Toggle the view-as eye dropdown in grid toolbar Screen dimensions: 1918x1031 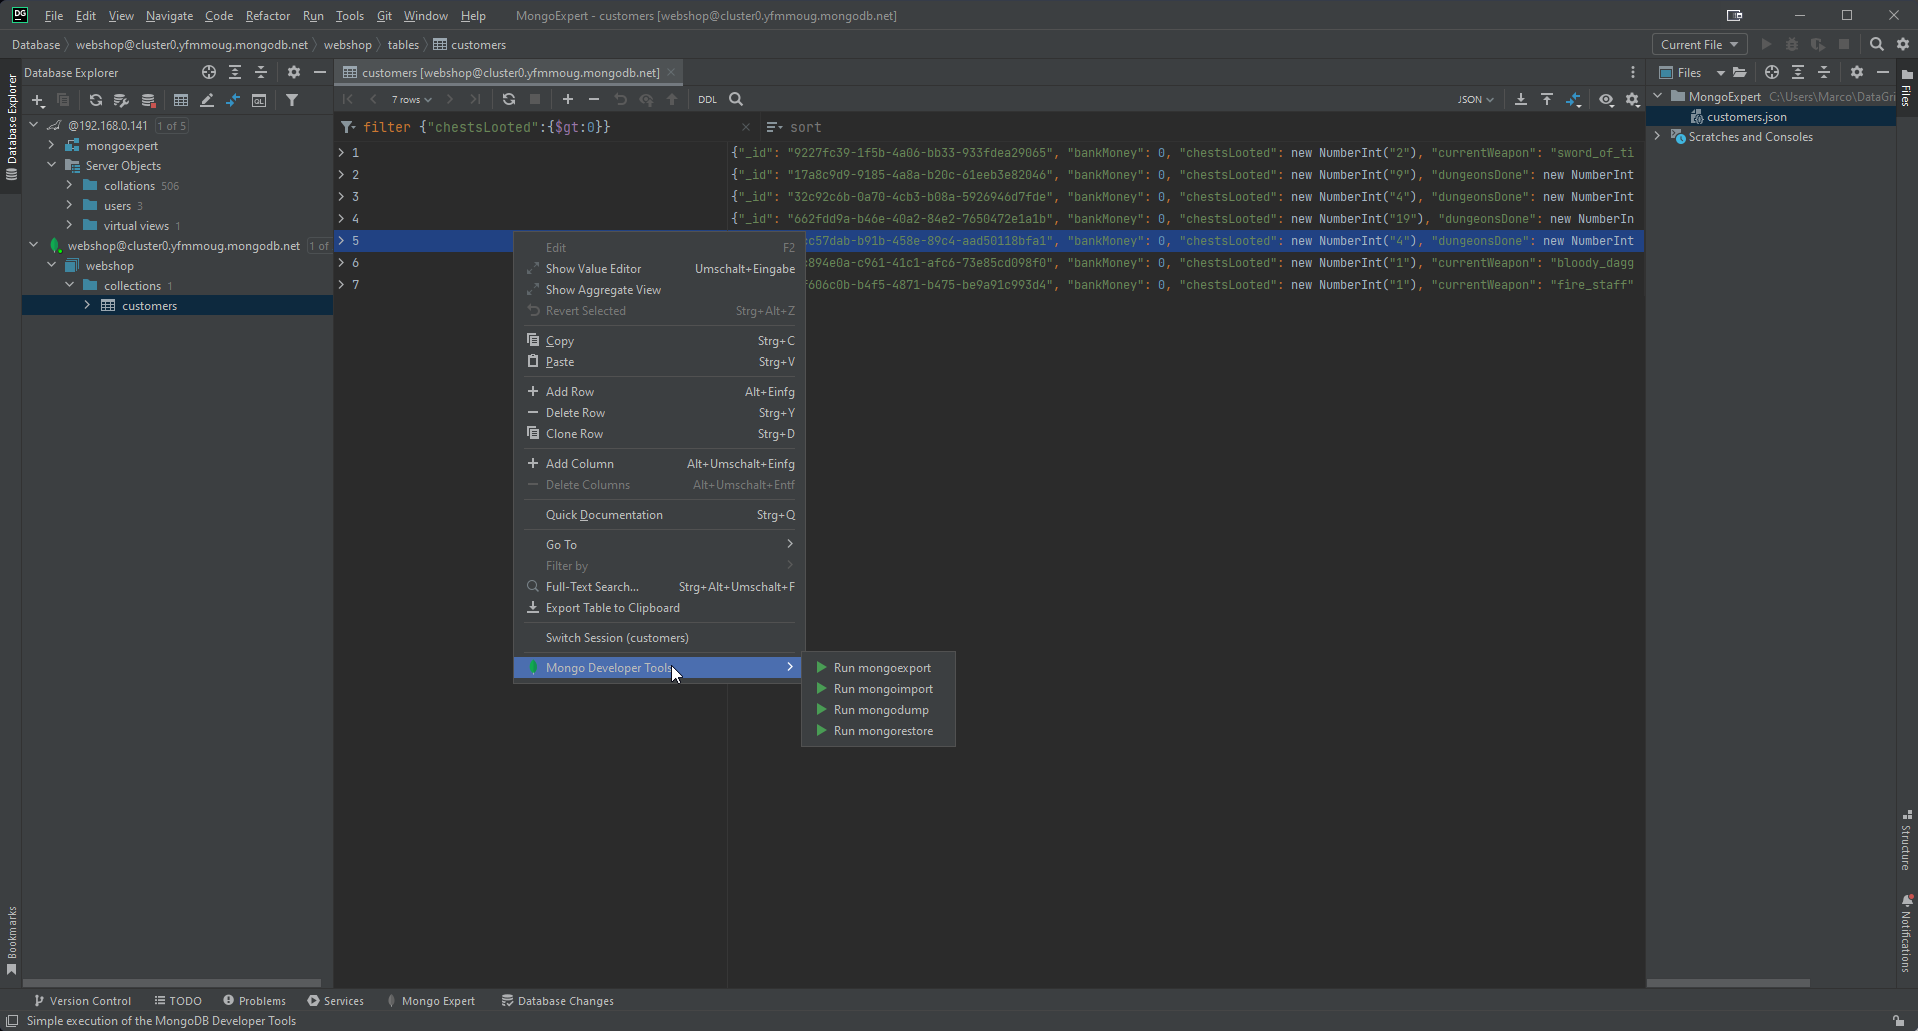click(1606, 99)
